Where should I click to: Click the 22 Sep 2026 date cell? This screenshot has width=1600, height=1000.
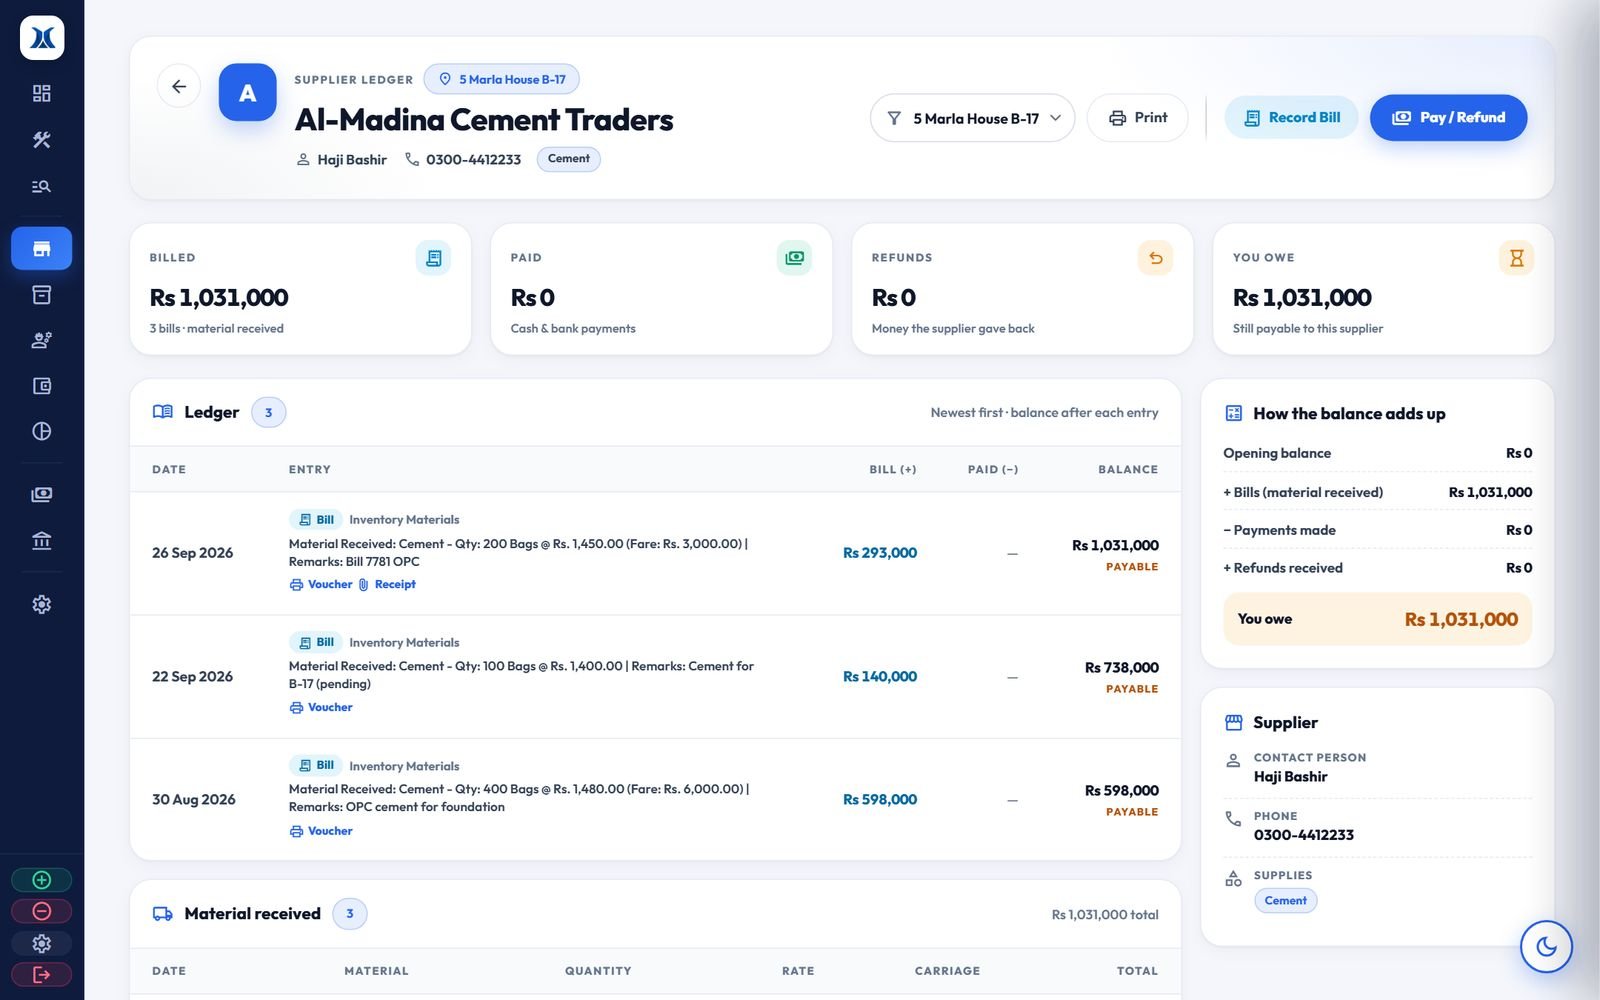192,677
